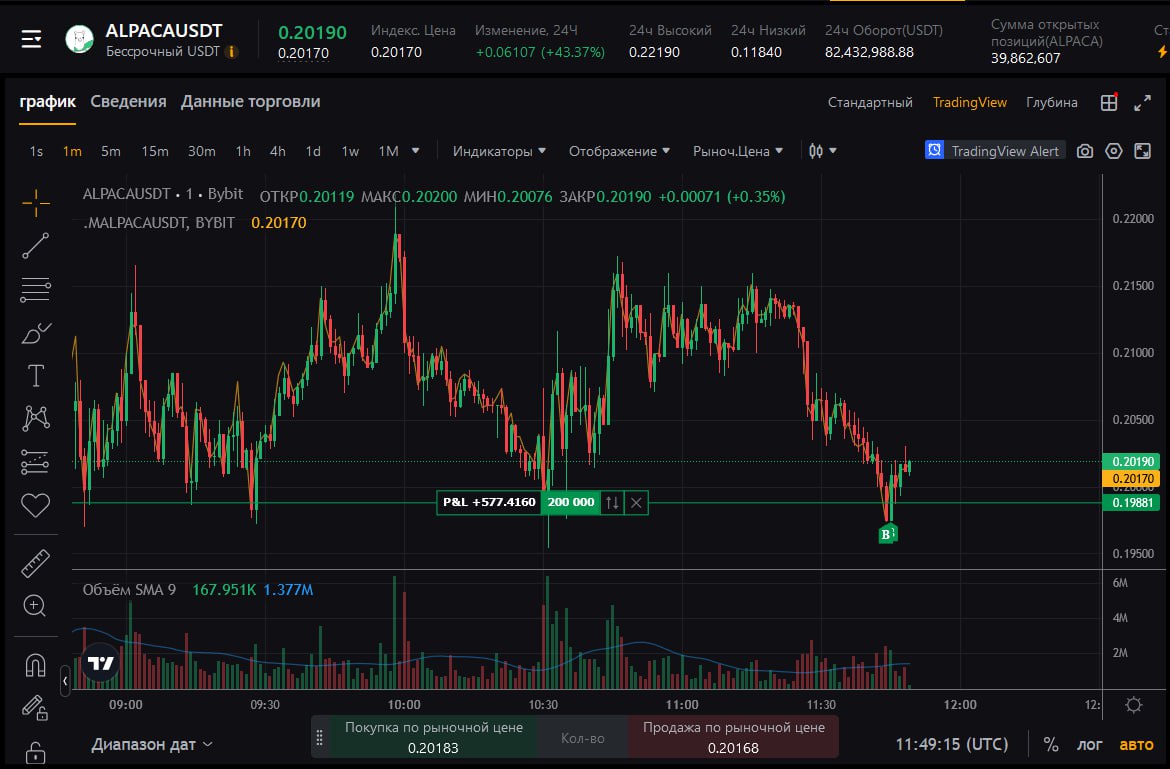
Task: Toggle авто auto scale
Action: [1136, 744]
